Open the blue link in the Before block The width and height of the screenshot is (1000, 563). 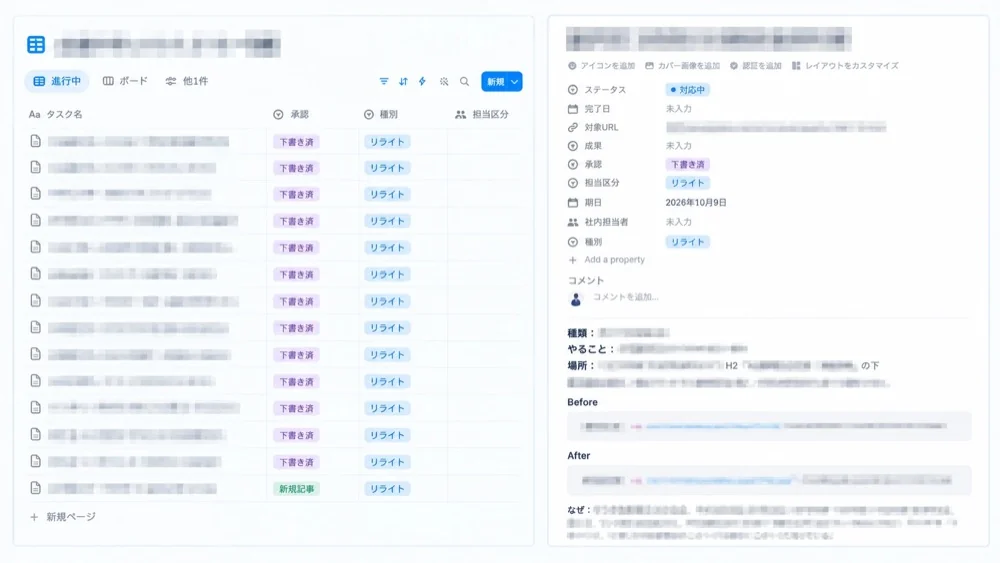click(x=712, y=426)
